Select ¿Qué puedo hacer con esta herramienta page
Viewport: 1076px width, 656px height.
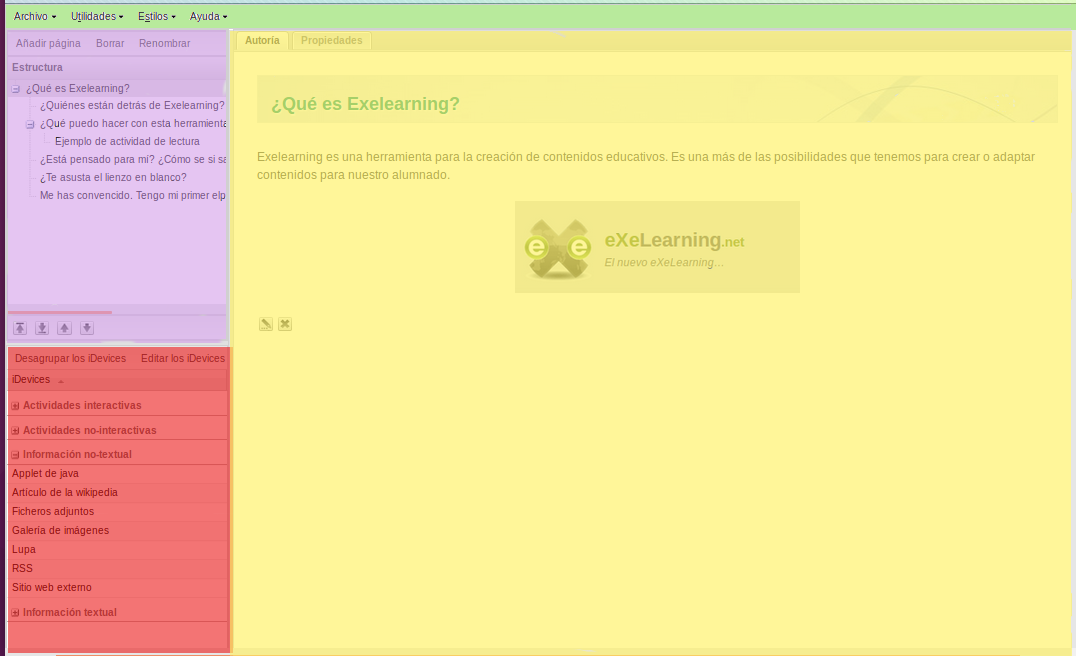click(133, 124)
